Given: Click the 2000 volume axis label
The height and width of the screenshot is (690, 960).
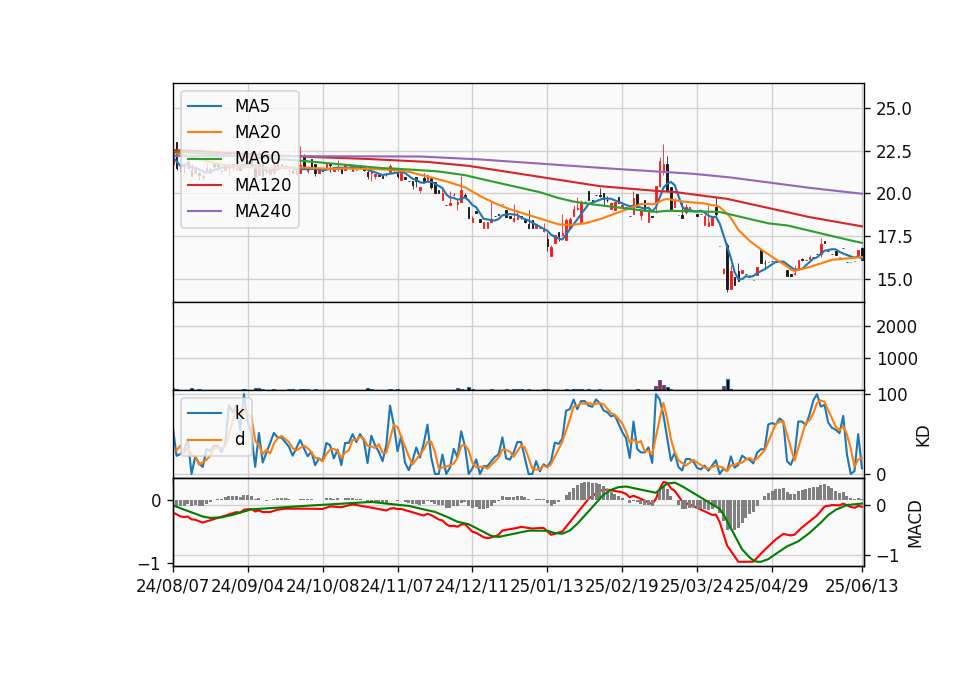Looking at the screenshot, I should (x=897, y=327).
